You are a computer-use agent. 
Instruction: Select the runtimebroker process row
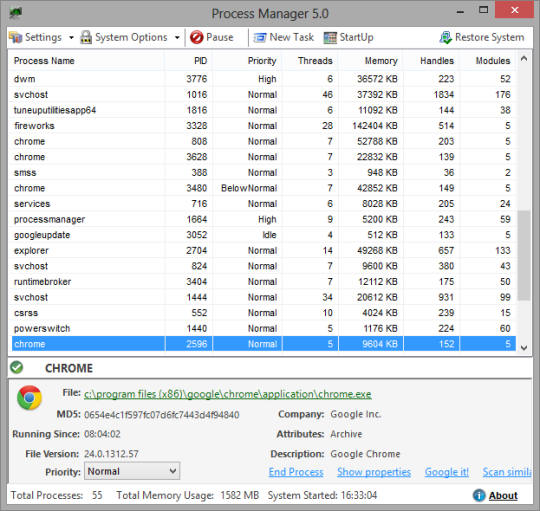tap(263, 282)
